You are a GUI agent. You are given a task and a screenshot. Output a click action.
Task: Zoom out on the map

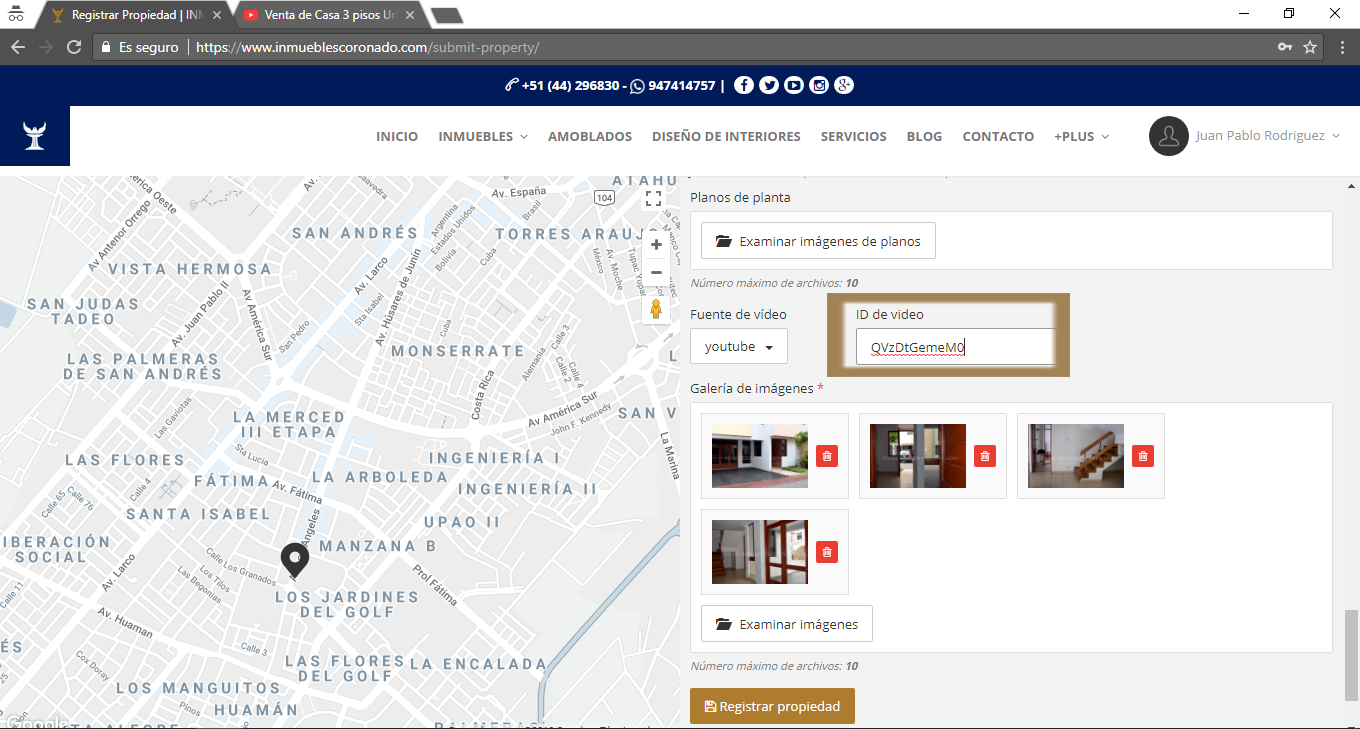tap(656, 273)
